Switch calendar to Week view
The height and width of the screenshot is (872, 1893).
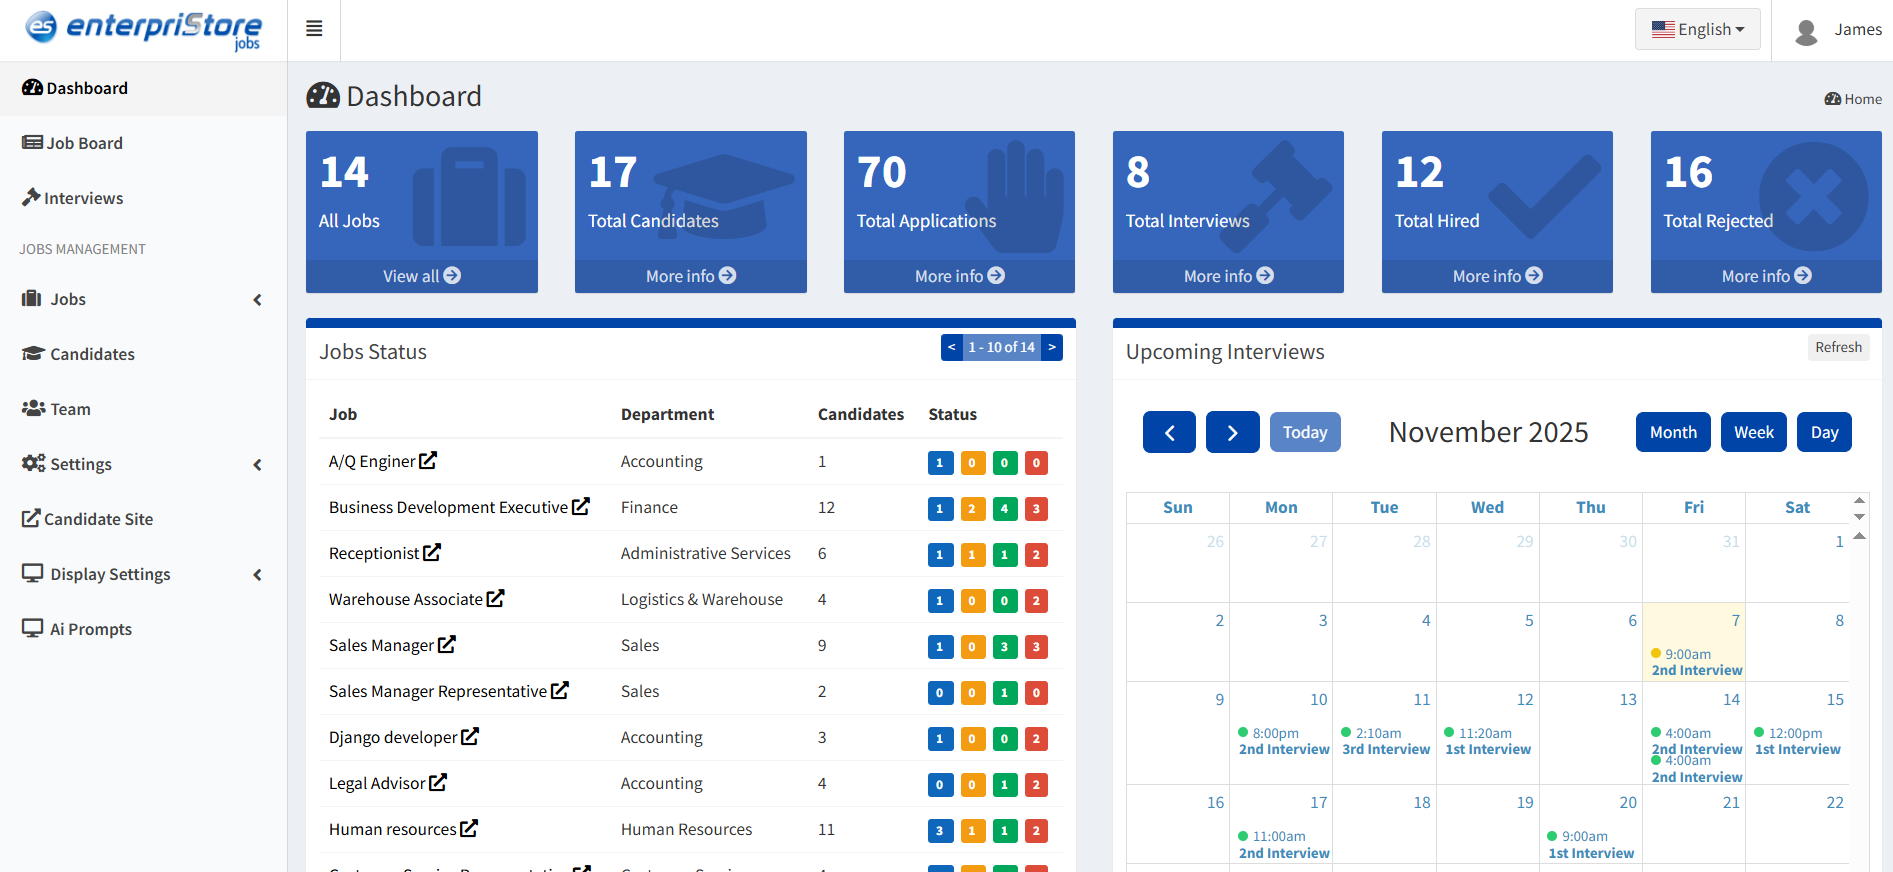1753,432
